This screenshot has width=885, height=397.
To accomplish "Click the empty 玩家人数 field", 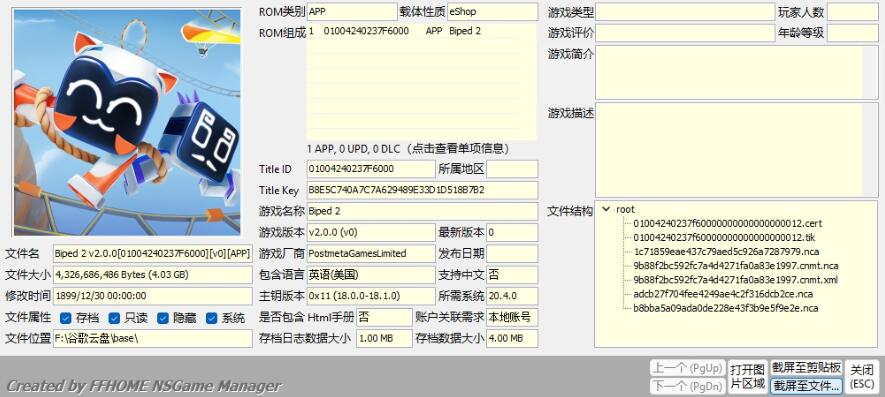I will coord(853,11).
